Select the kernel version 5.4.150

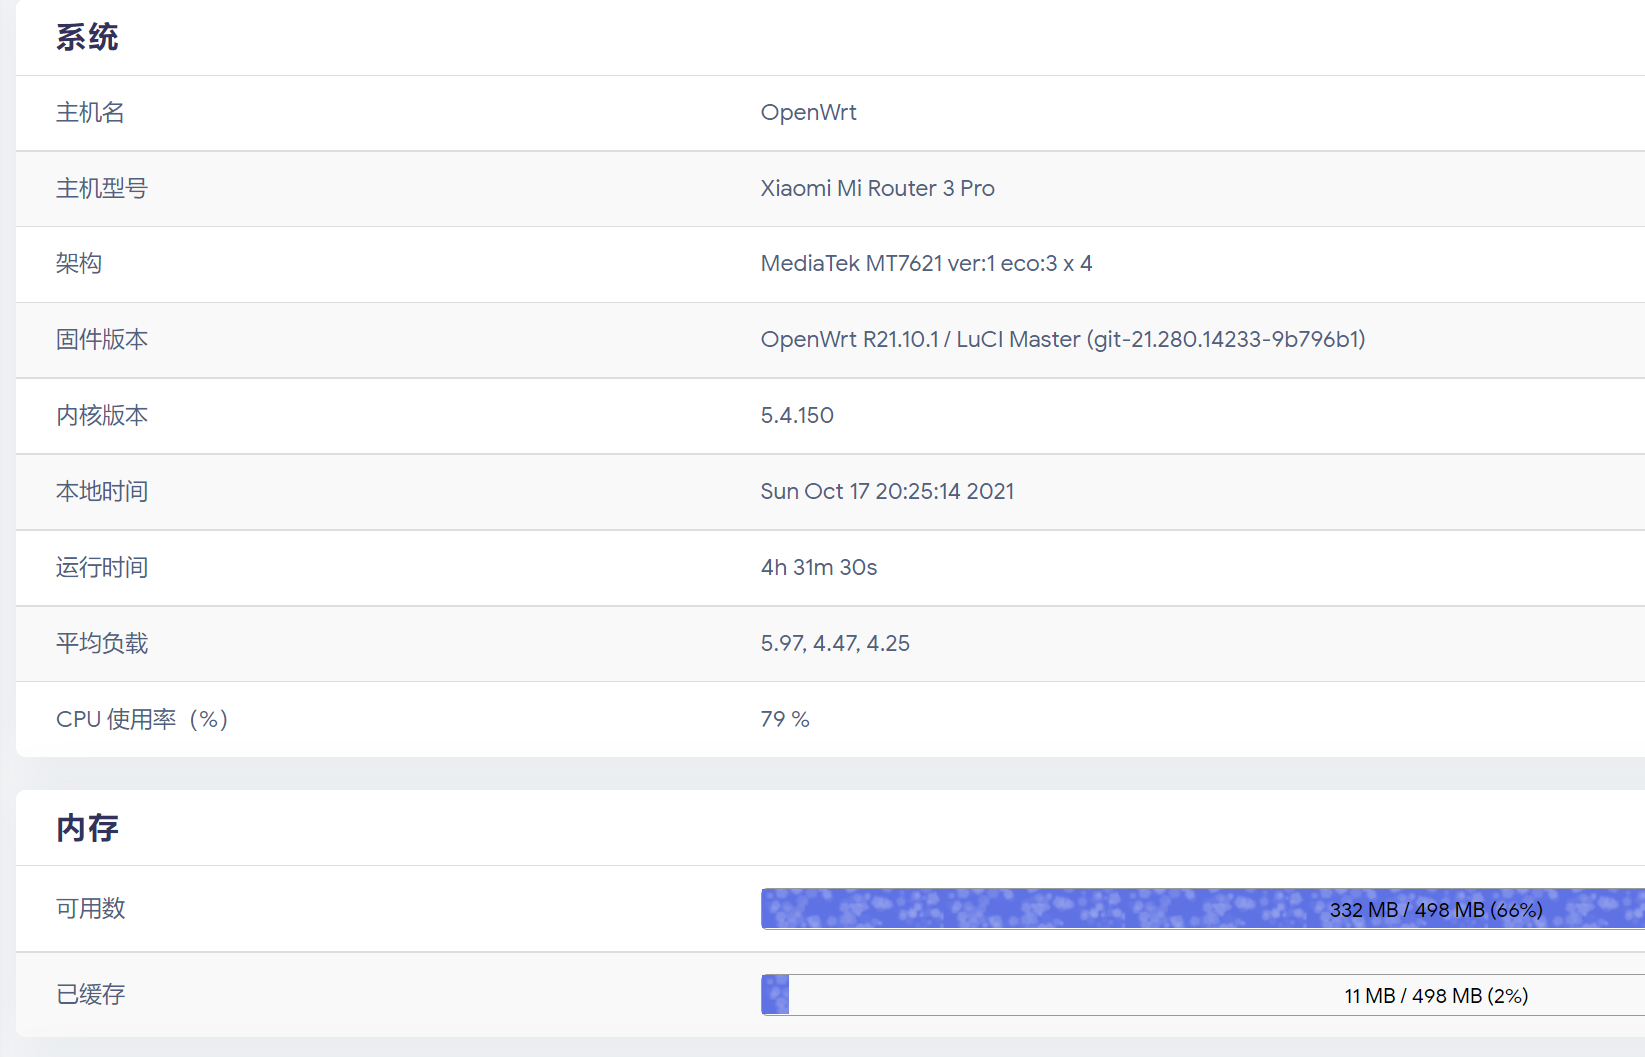click(x=797, y=415)
